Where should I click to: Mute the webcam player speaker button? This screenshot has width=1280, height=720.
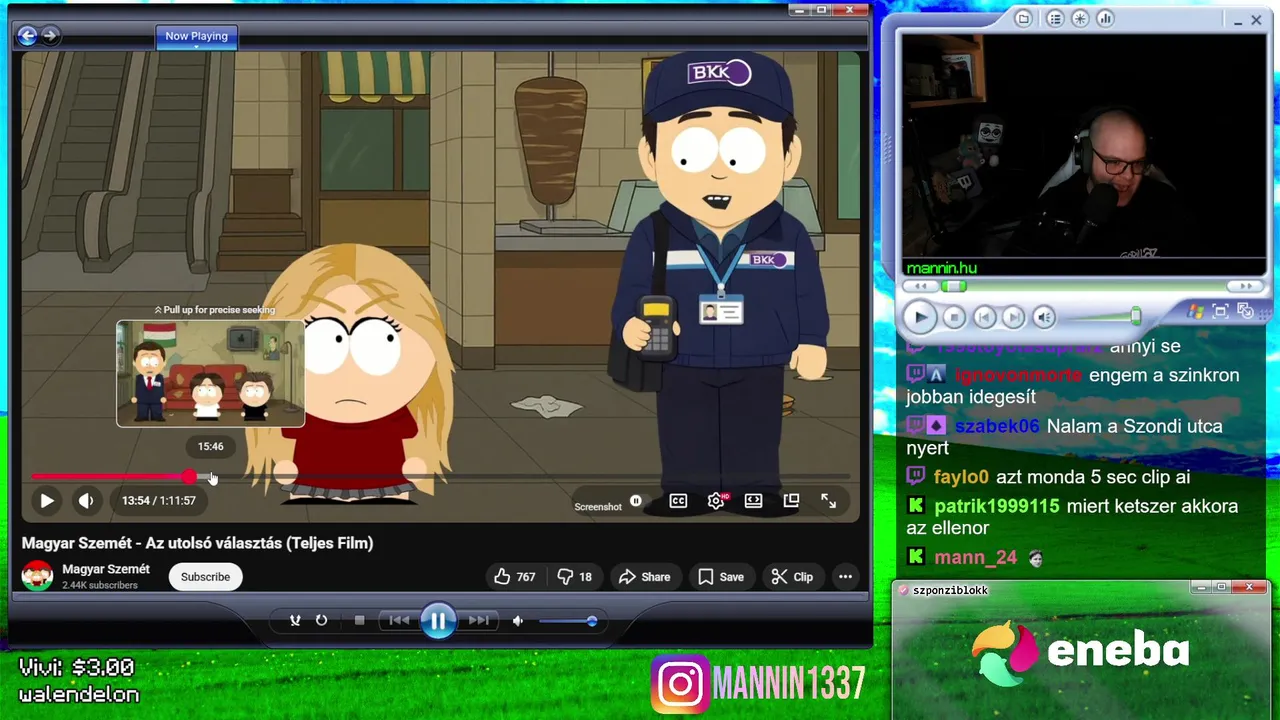tap(1044, 317)
